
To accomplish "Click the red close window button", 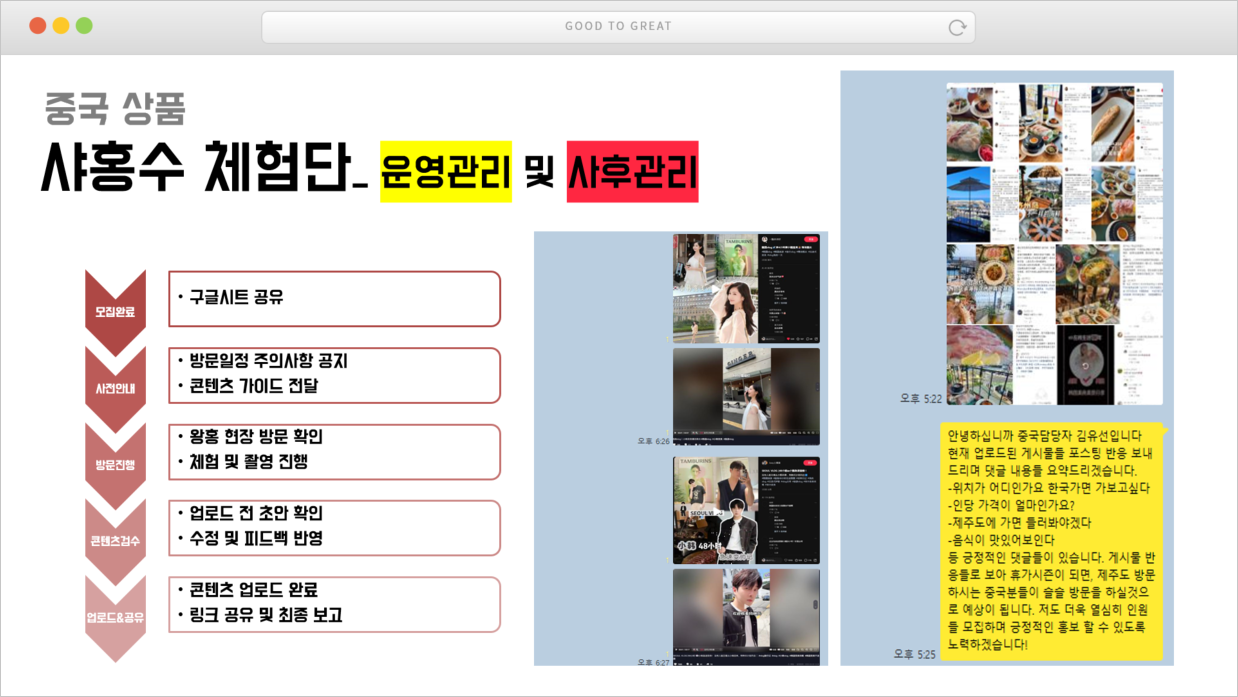I will (38, 26).
